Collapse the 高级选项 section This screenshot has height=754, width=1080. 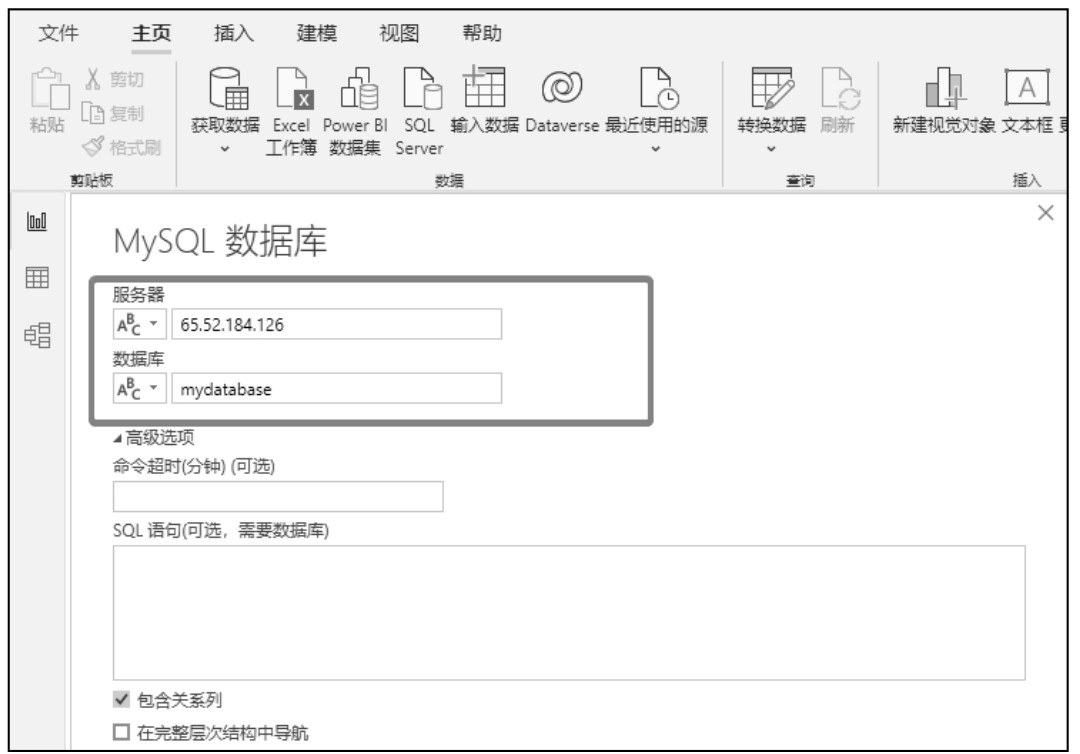pos(154,437)
